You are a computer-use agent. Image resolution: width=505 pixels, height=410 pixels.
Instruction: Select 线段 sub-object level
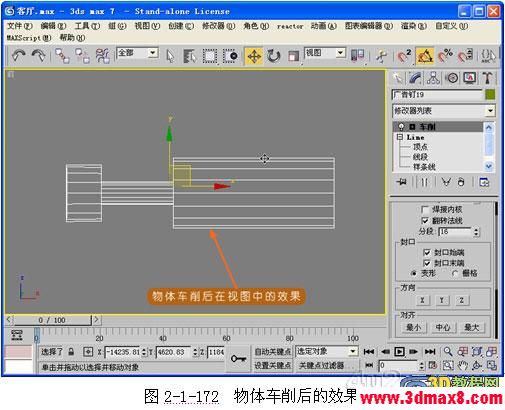420,157
